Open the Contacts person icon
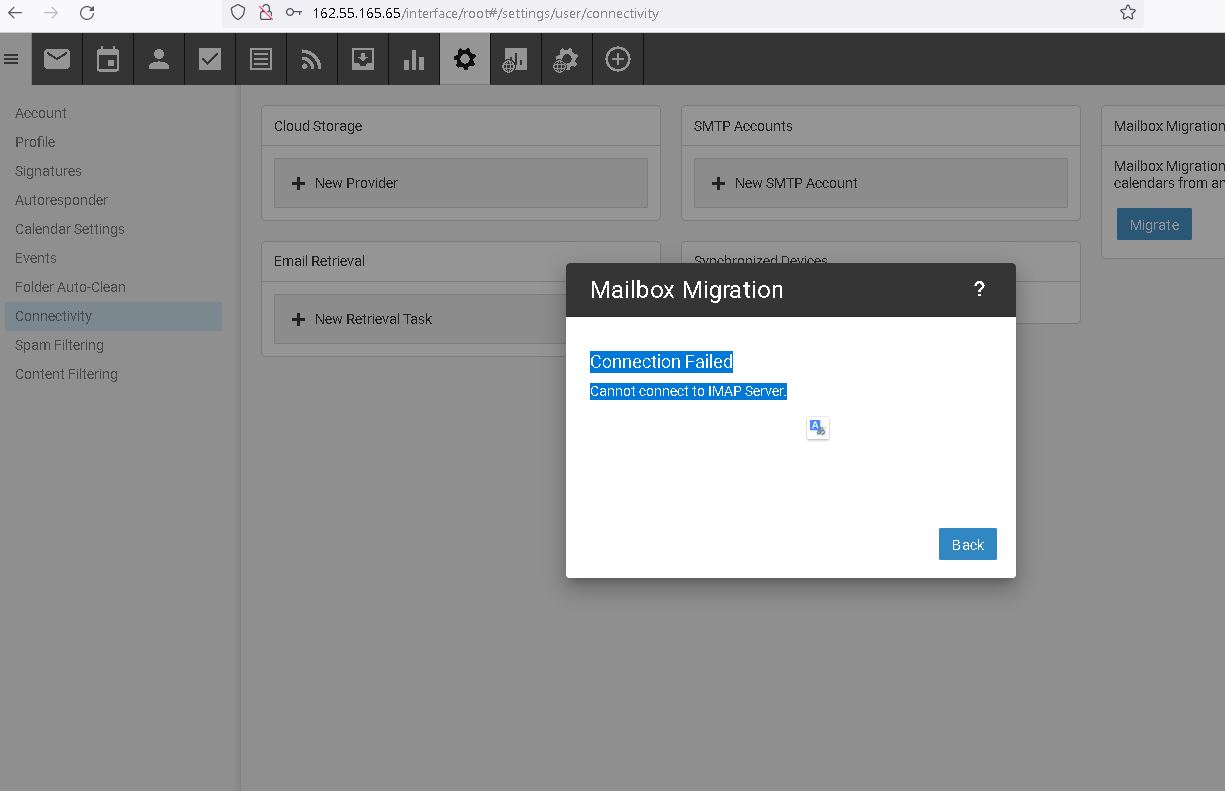Screen dimensions: 1225x791 coord(159,59)
